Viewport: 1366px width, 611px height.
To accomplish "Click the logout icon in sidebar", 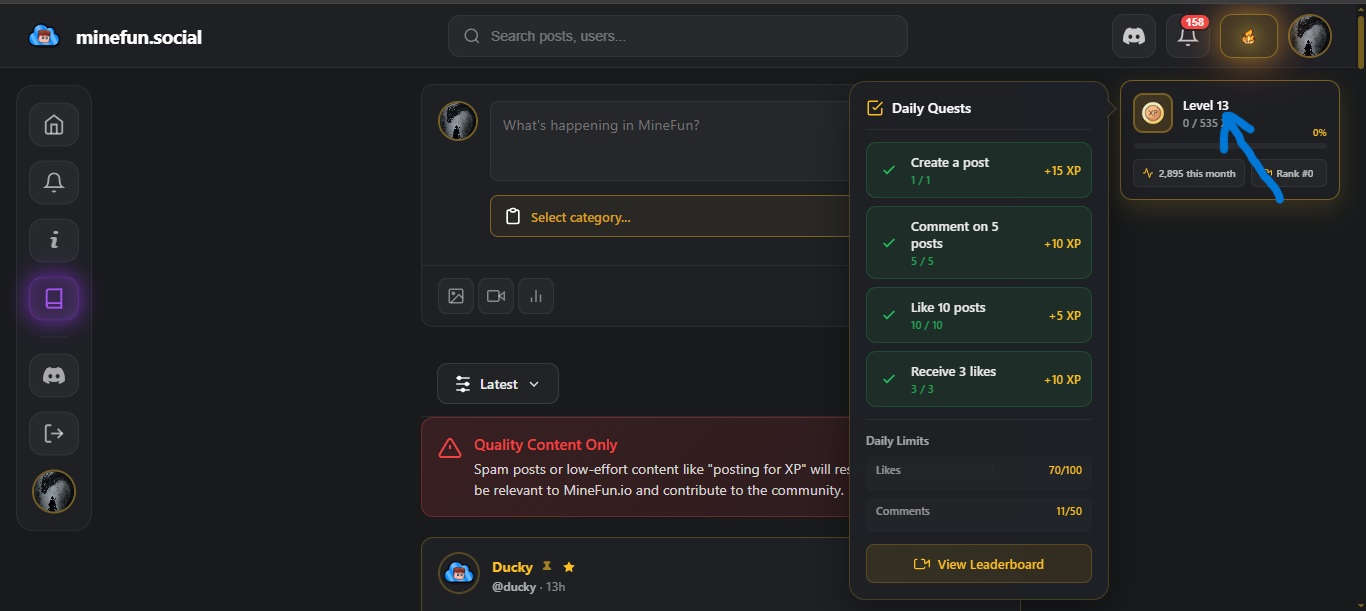I will 54,433.
